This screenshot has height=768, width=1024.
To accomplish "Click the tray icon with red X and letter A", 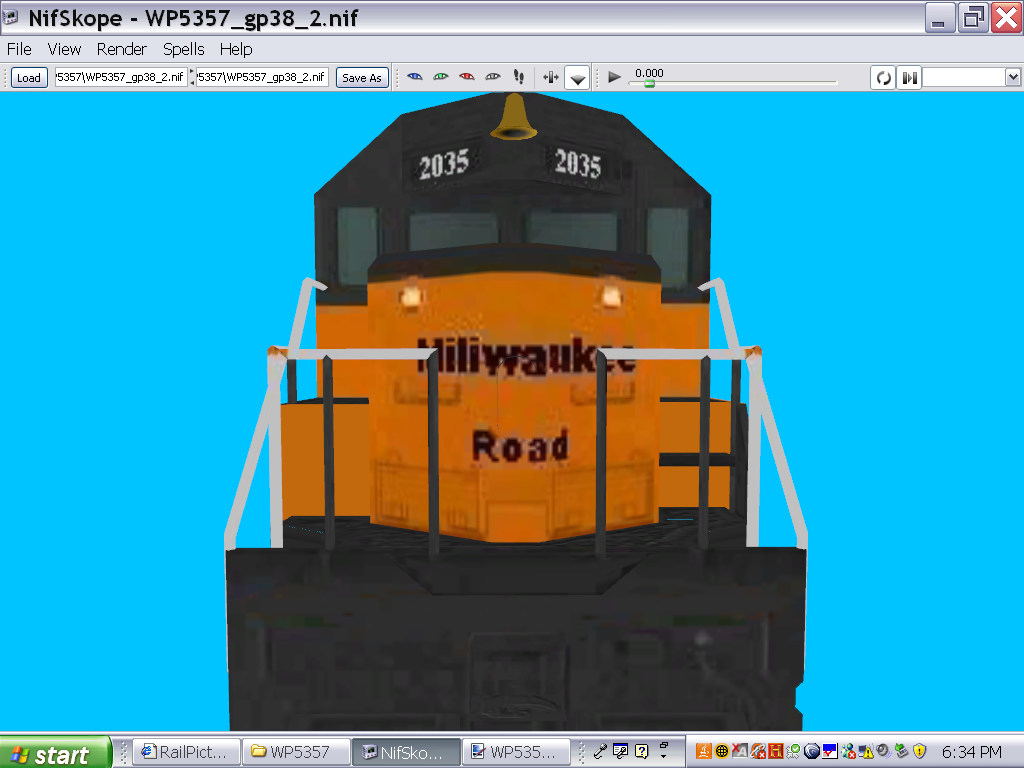I will [740, 752].
